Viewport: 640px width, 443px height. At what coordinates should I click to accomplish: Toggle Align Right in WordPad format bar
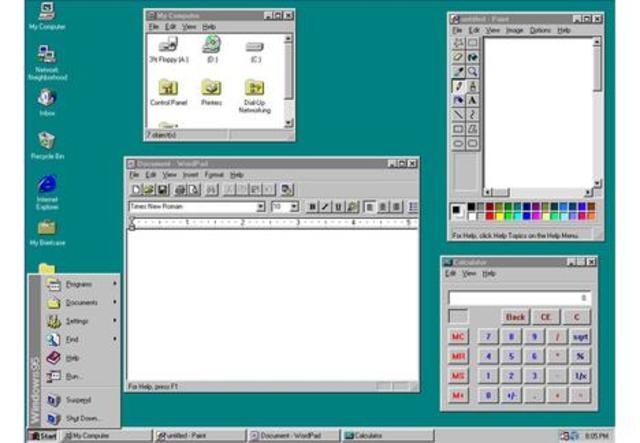coord(396,207)
